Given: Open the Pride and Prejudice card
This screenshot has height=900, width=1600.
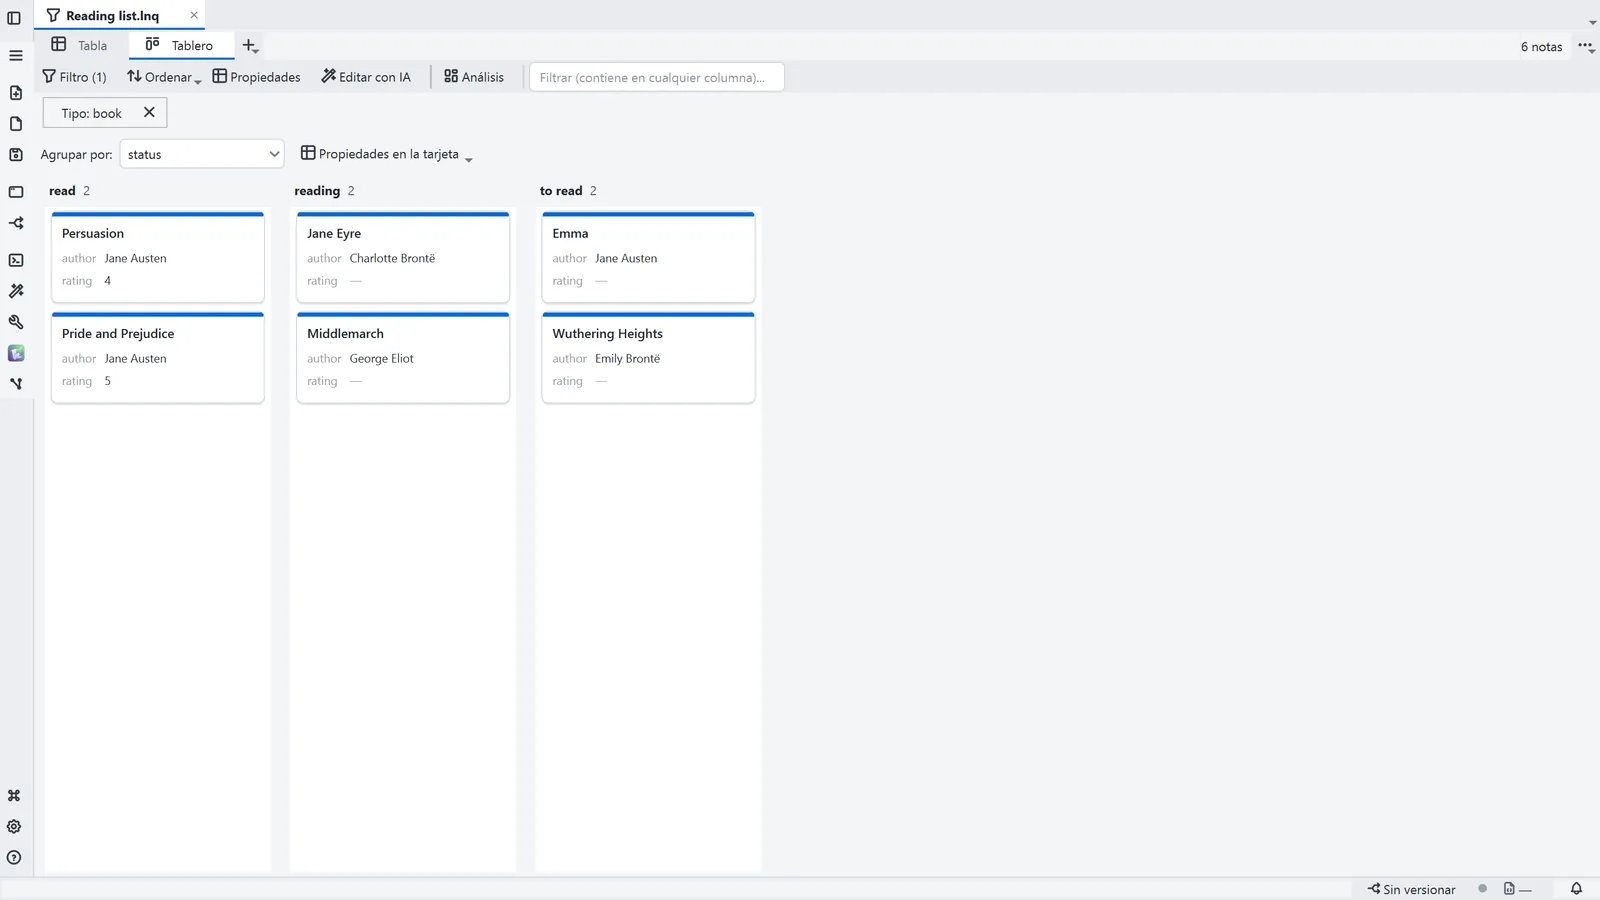Looking at the screenshot, I should pyautogui.click(x=158, y=357).
